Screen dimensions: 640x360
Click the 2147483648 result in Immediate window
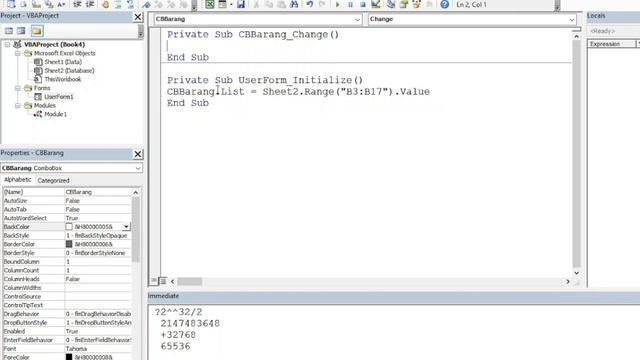[190, 323]
